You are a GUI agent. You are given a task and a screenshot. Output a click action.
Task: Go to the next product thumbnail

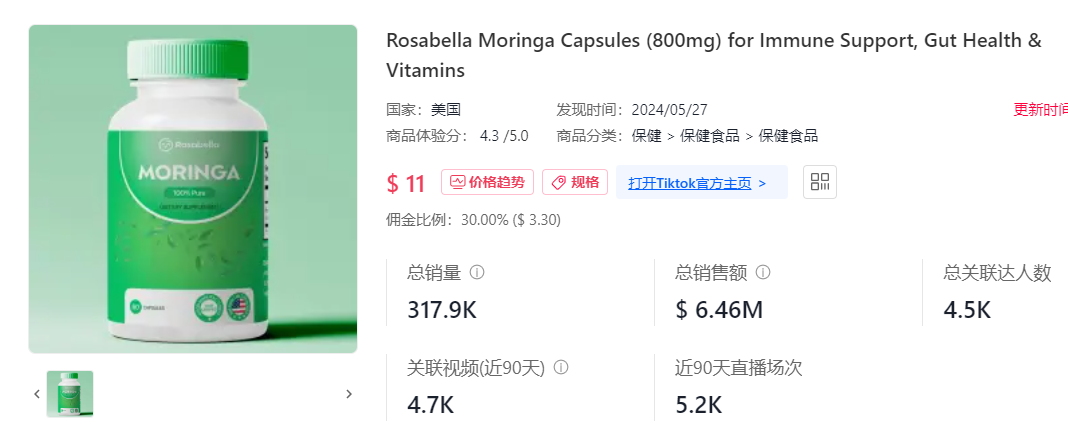349,394
